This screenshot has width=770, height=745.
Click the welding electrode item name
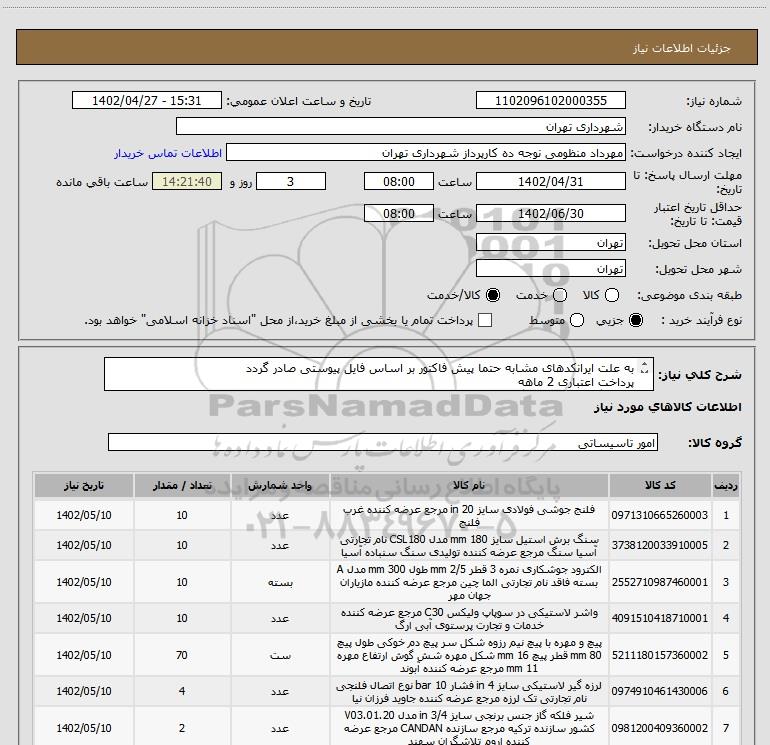pos(469,582)
